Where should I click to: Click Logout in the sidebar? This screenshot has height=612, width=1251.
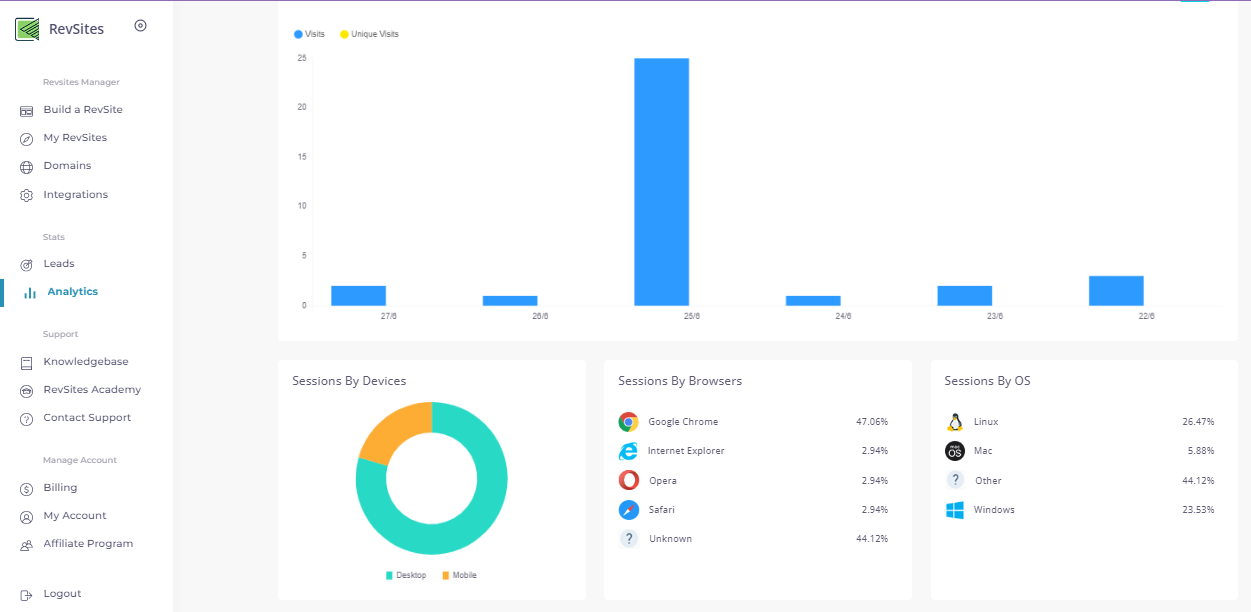point(62,594)
